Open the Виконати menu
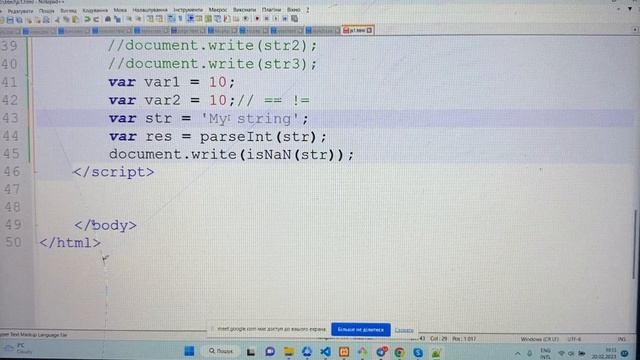 point(244,10)
